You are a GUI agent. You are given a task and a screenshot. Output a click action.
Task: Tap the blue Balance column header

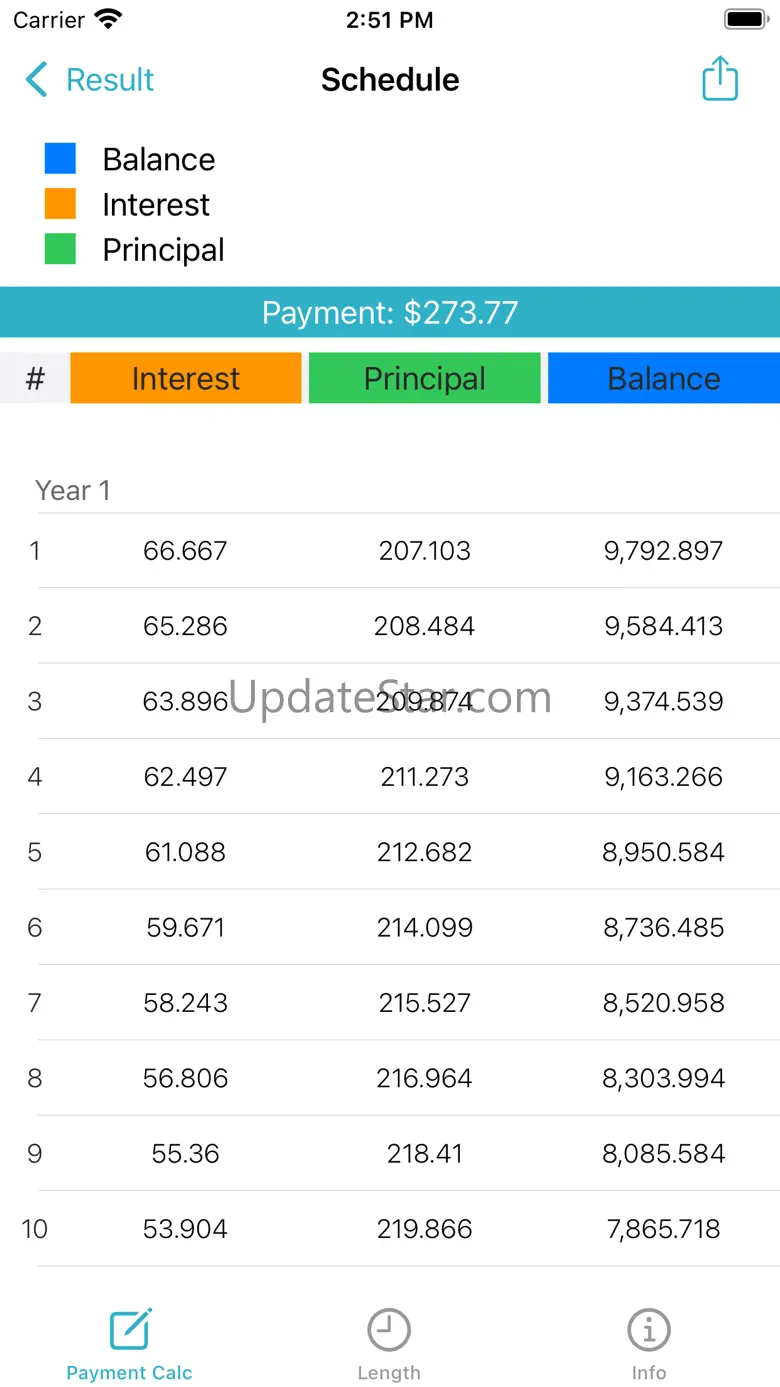tap(664, 378)
